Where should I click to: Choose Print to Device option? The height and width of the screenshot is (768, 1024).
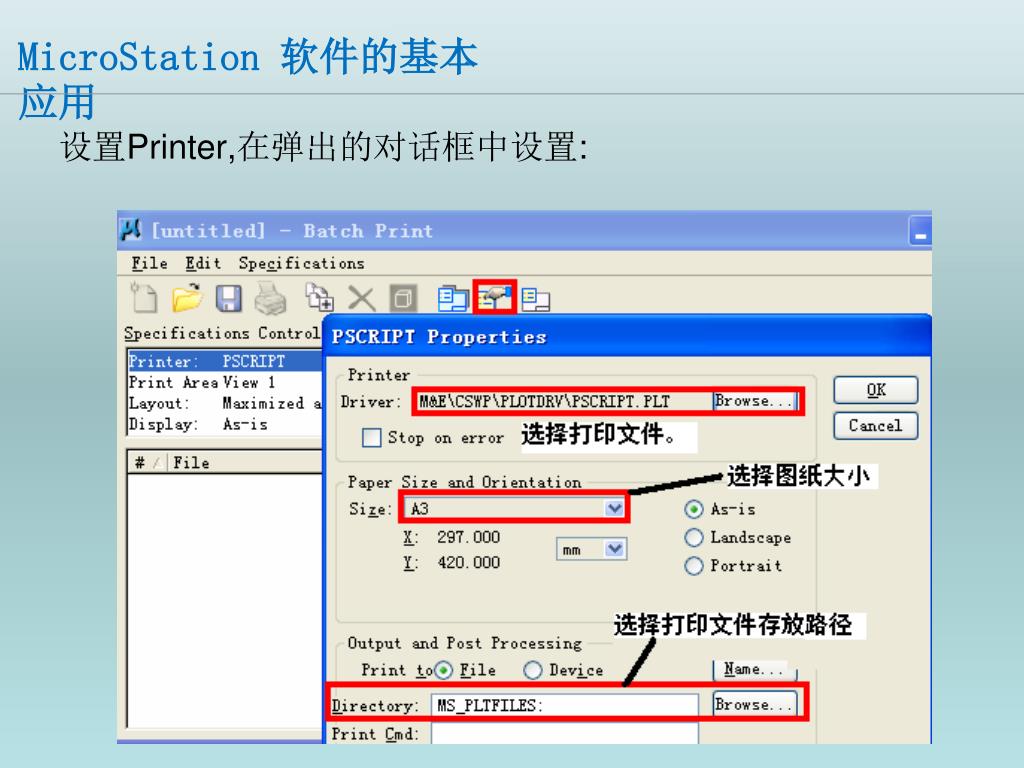(533, 670)
